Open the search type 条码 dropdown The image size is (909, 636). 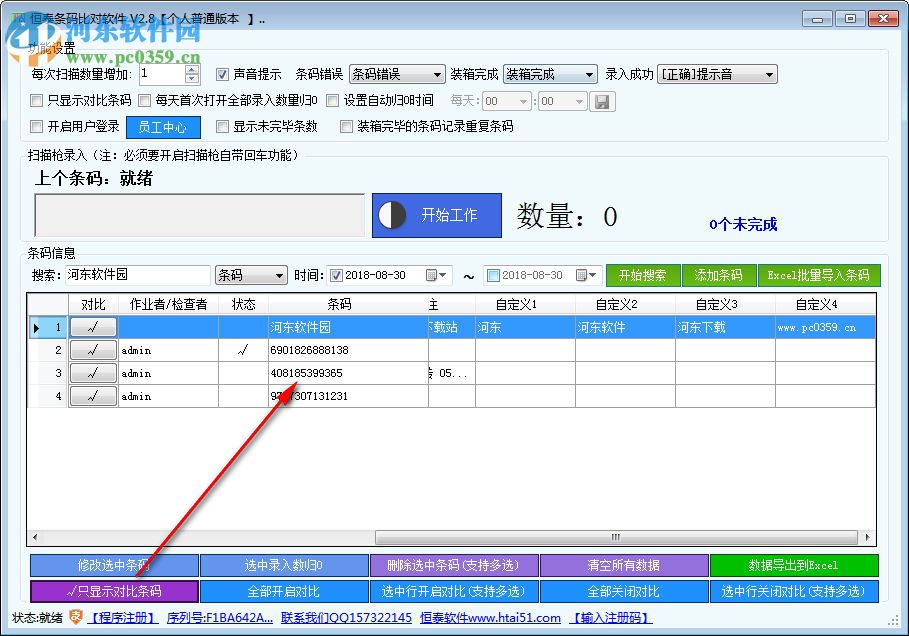click(251, 274)
